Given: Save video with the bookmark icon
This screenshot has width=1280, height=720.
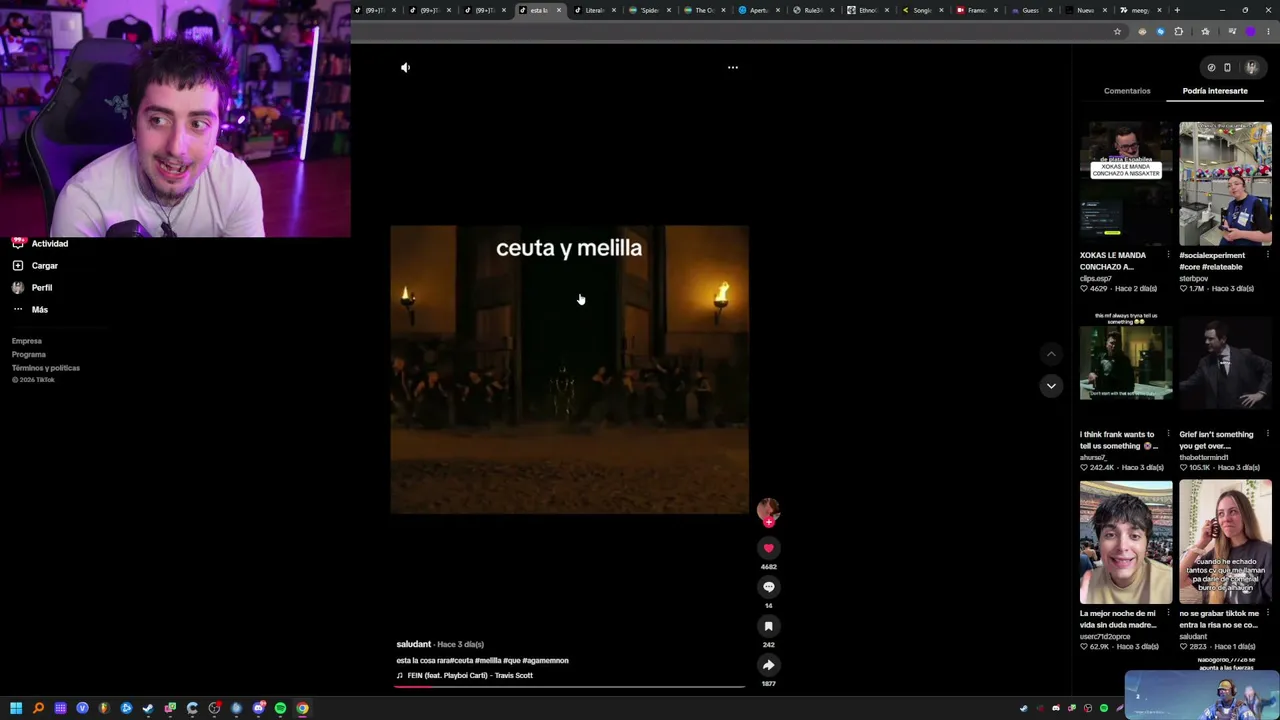Looking at the screenshot, I should pyautogui.click(x=768, y=626).
